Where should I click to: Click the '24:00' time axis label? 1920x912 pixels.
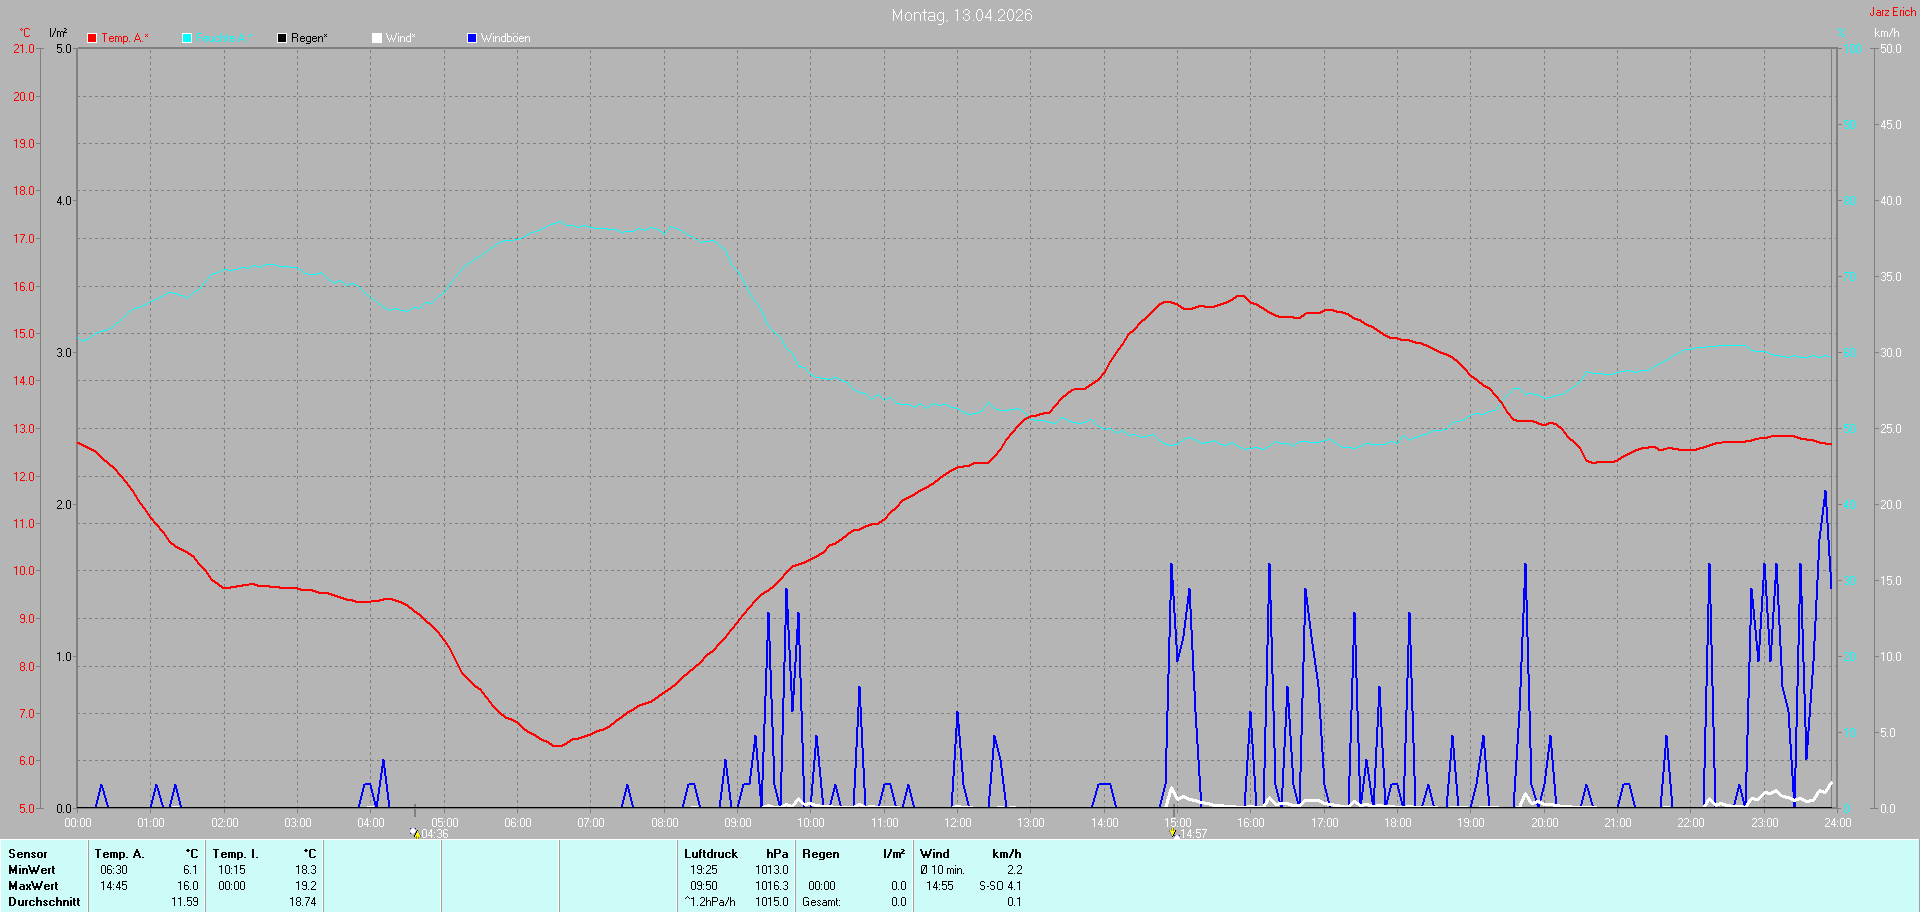(1838, 823)
